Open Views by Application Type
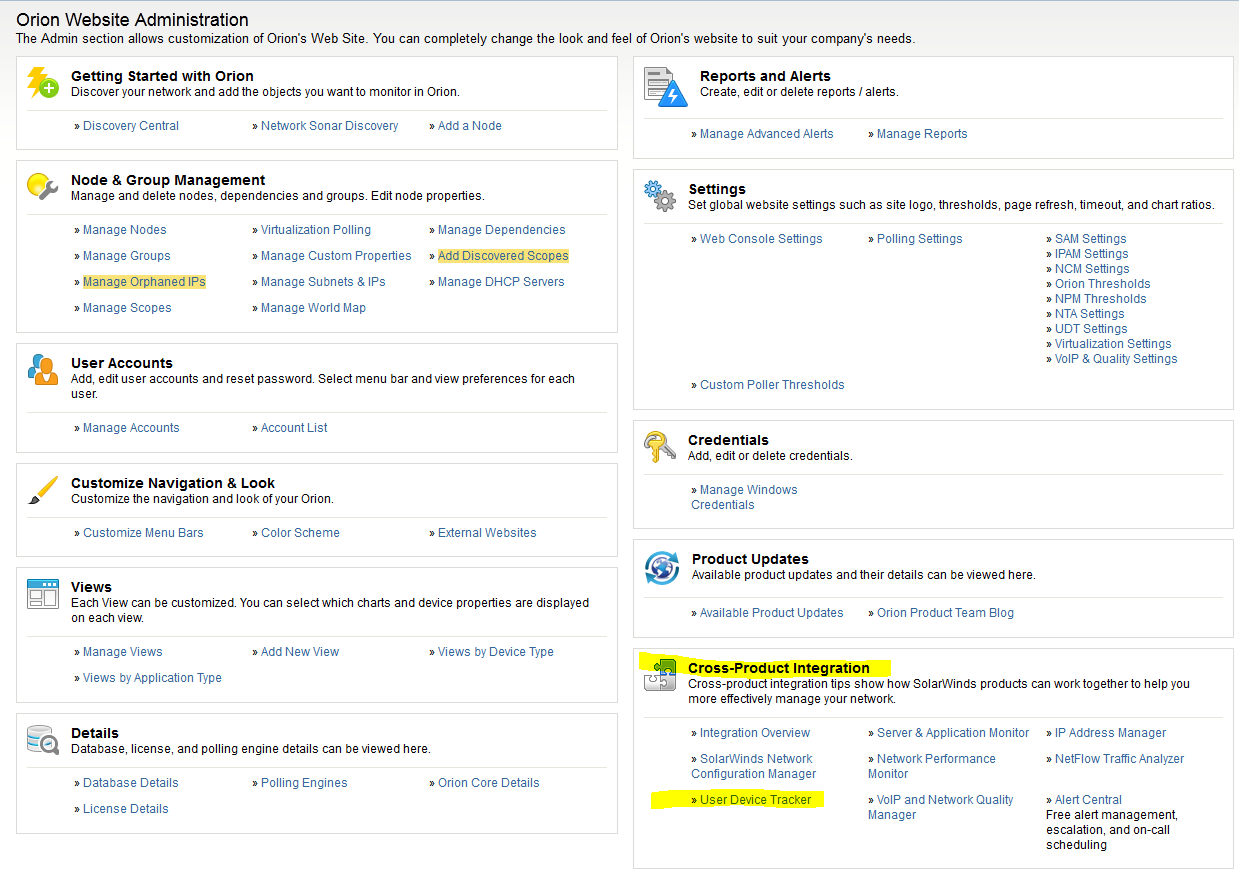The height and width of the screenshot is (873, 1239). tap(152, 678)
